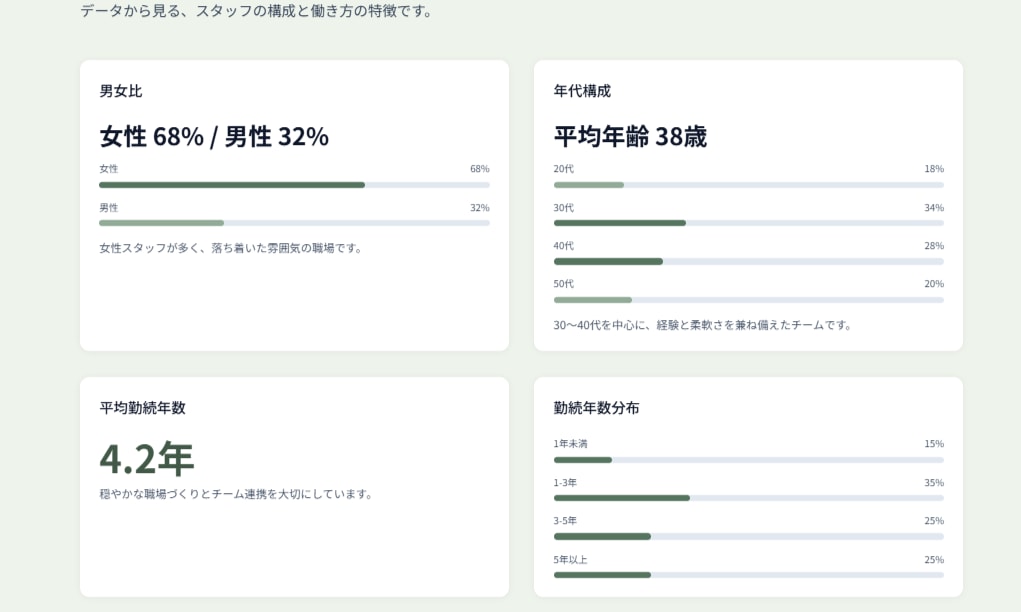Click the 40代 age progress bar
Screen dimensions: 1021x612
click(748, 262)
